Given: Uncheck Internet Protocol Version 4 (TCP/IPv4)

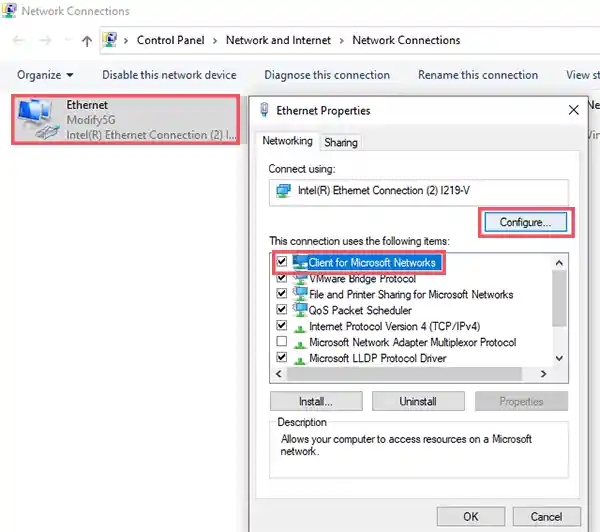Looking at the screenshot, I should tap(282, 325).
